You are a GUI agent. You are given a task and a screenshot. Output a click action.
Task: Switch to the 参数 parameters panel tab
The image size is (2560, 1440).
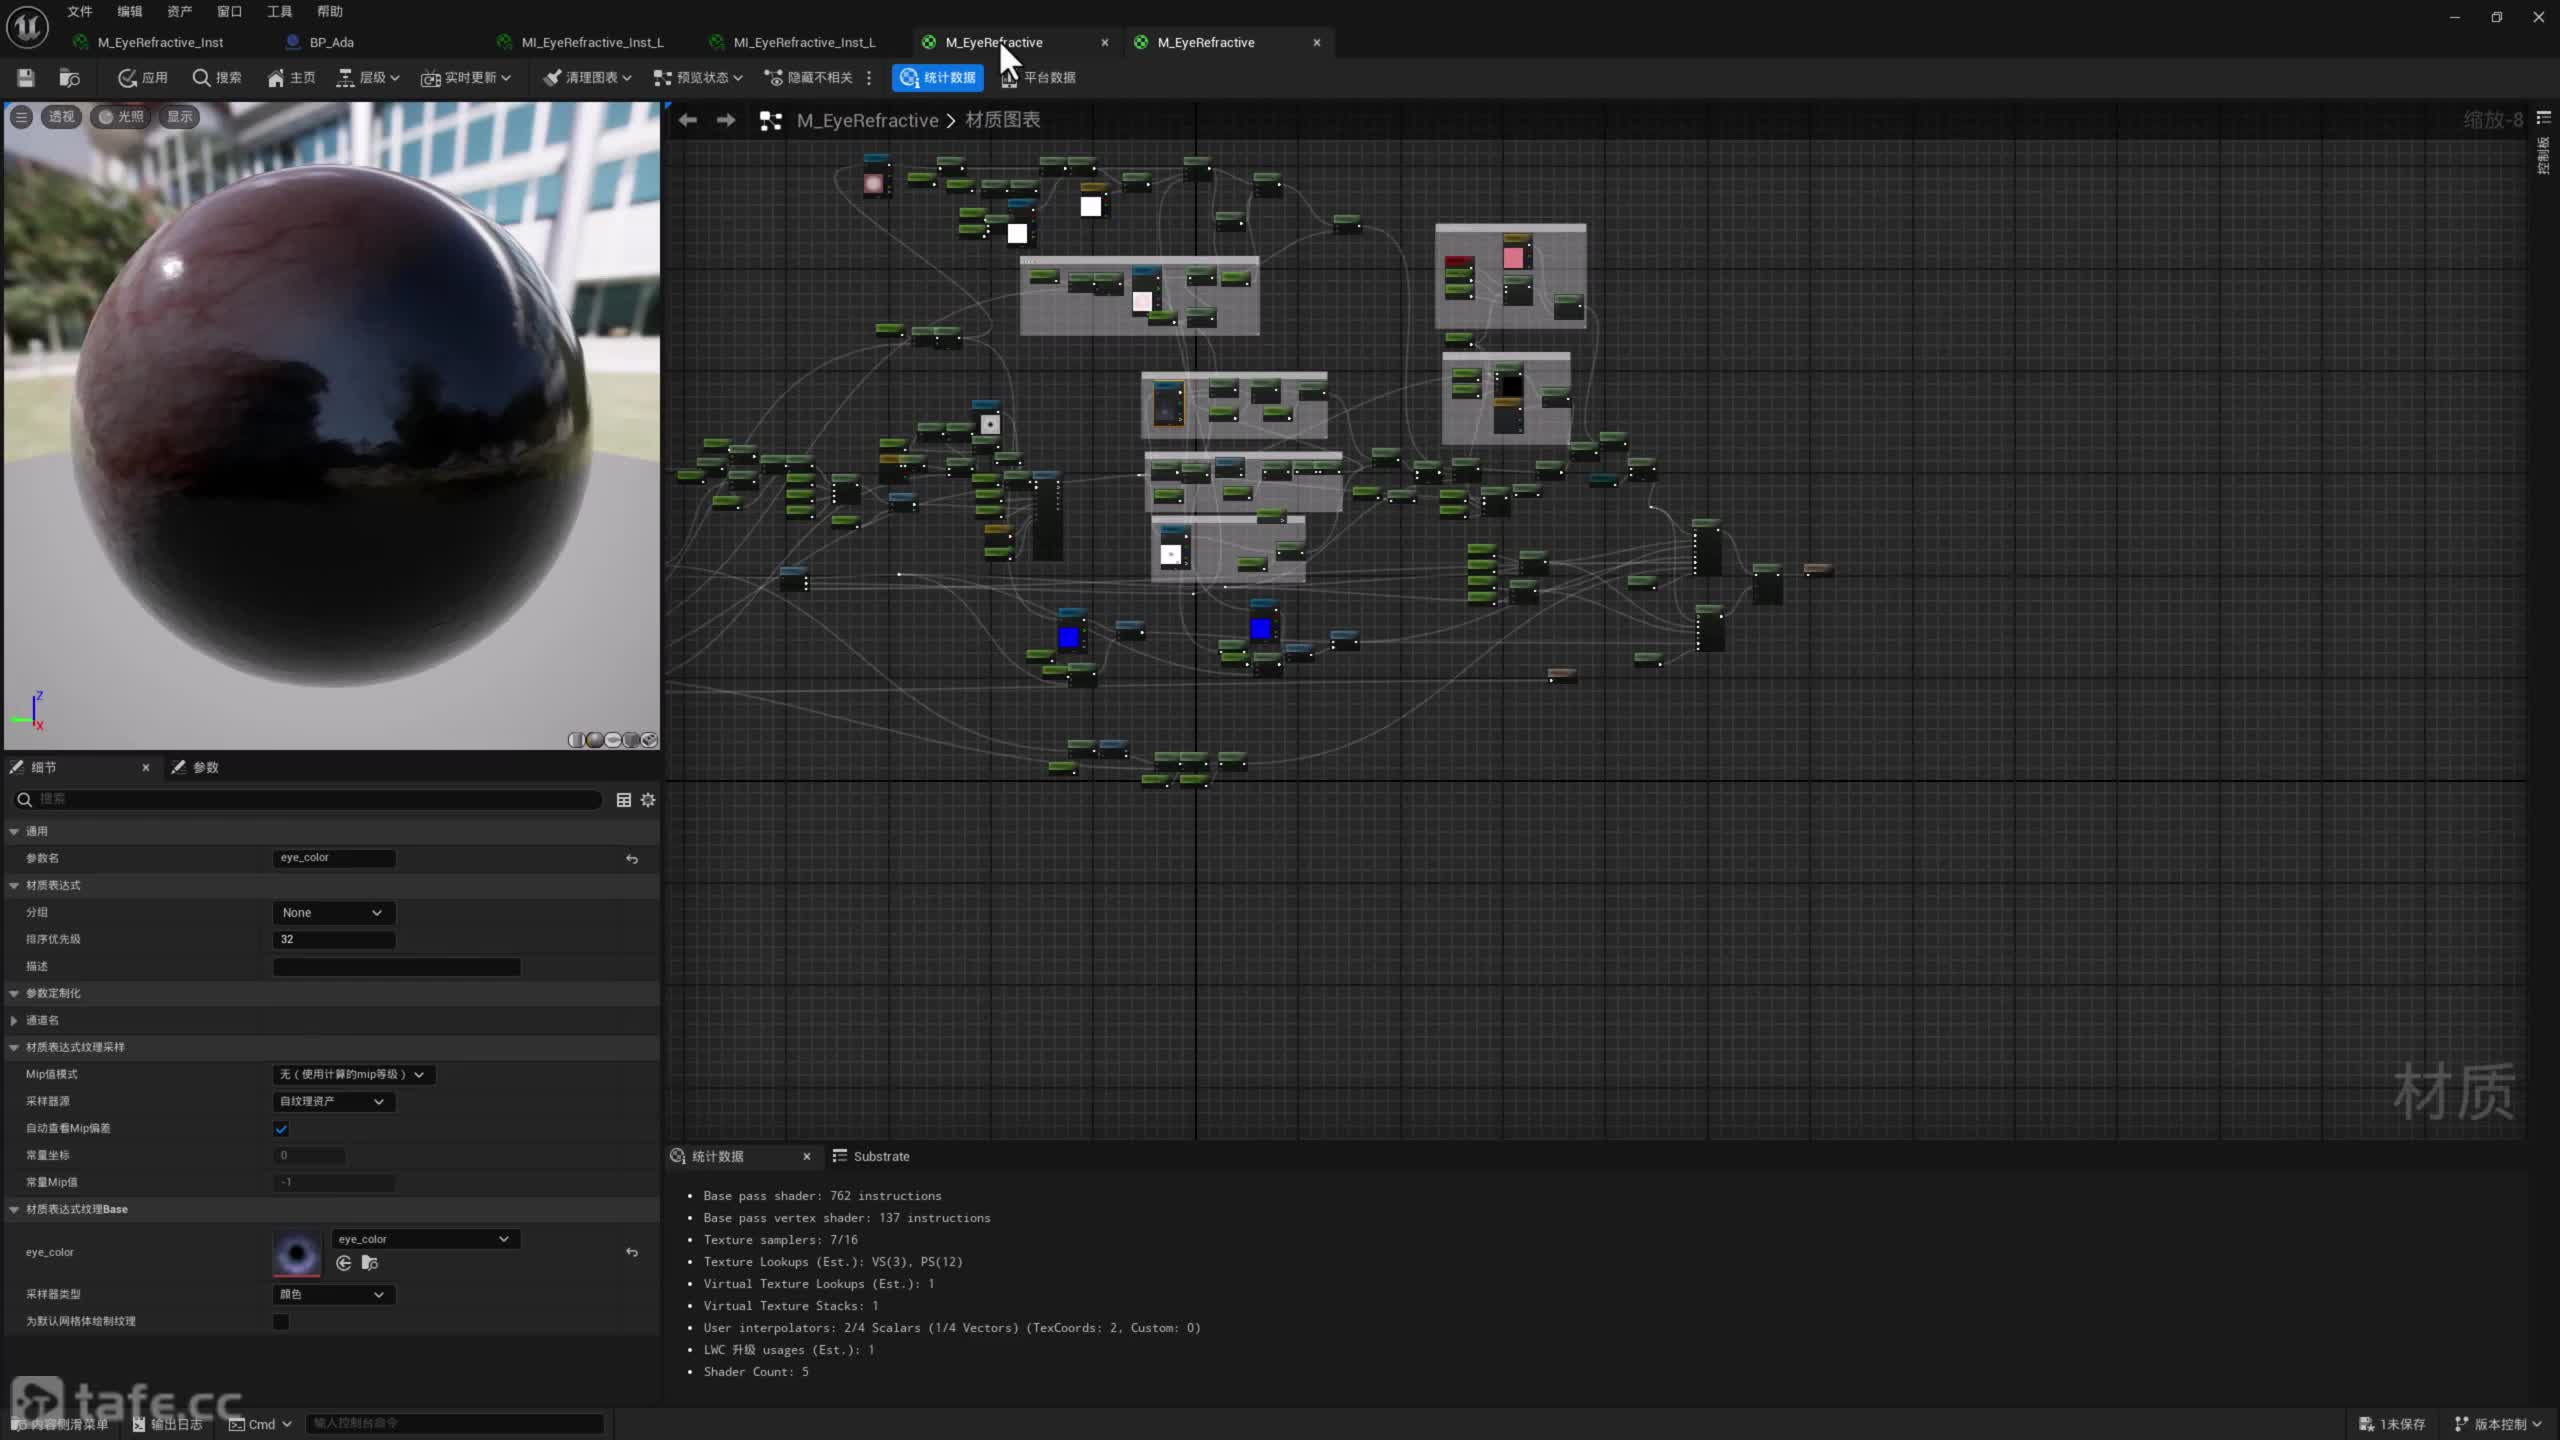(196, 767)
